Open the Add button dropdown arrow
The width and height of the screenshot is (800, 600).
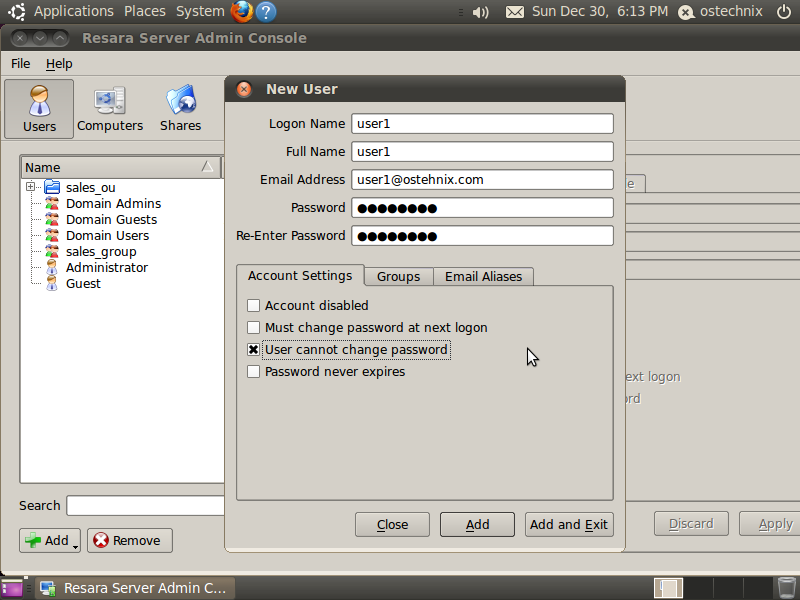pyautogui.click(x=75, y=546)
